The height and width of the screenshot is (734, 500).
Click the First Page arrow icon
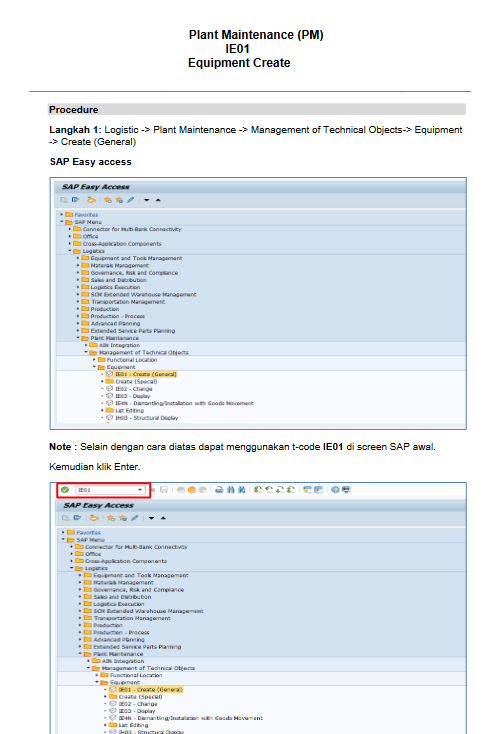257,490
